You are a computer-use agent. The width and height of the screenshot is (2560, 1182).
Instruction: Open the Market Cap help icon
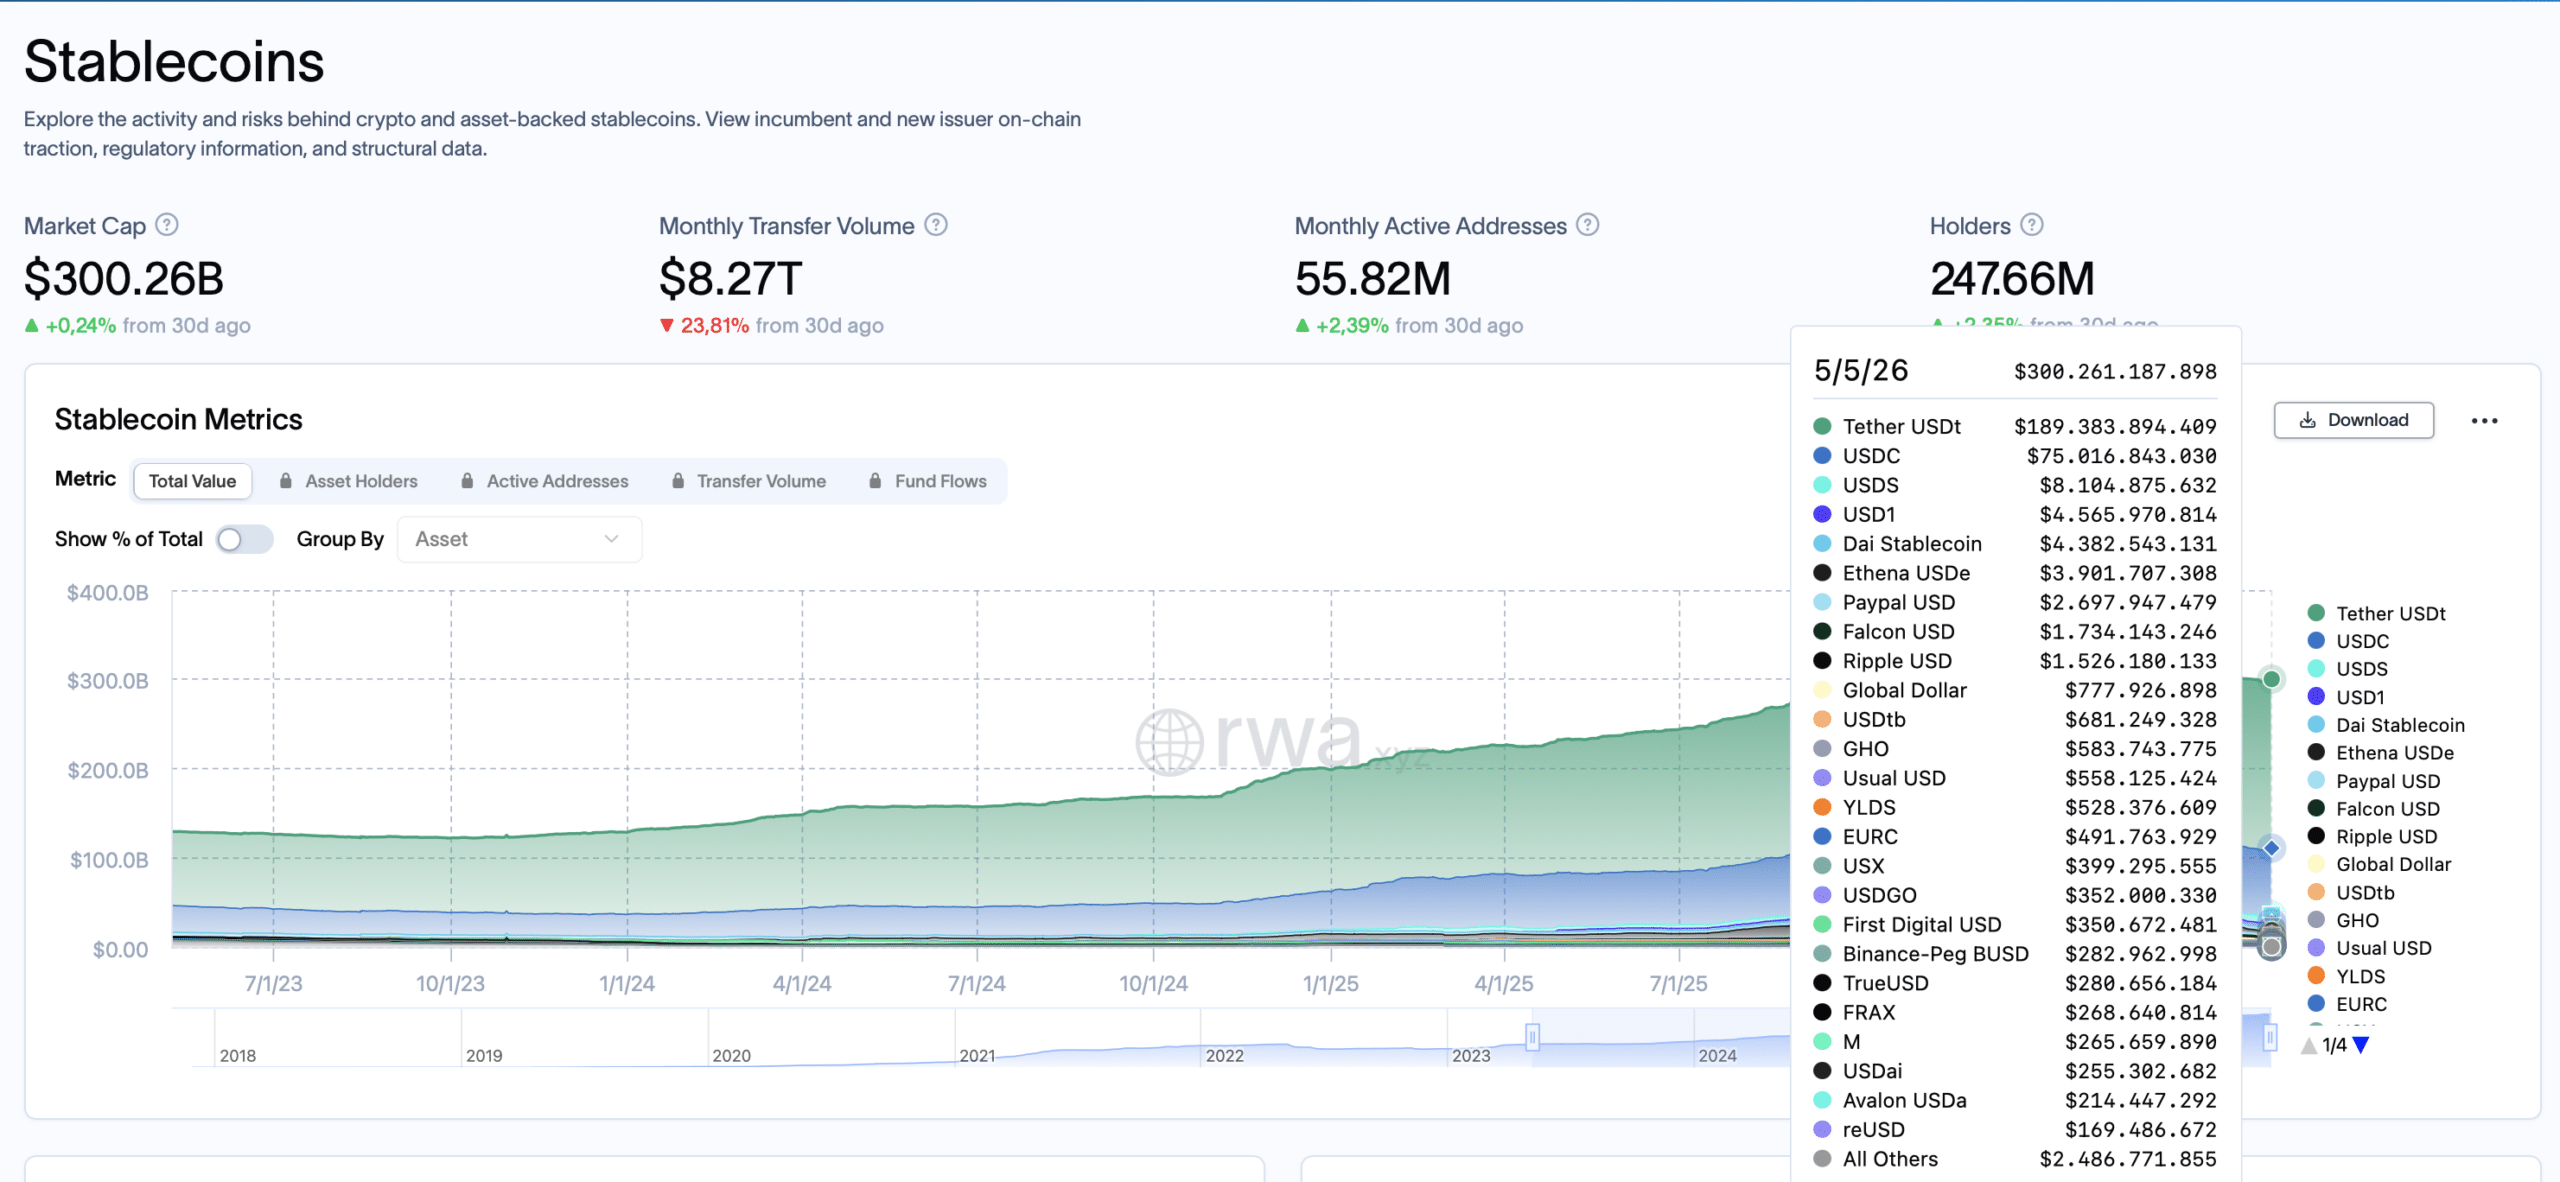[167, 225]
